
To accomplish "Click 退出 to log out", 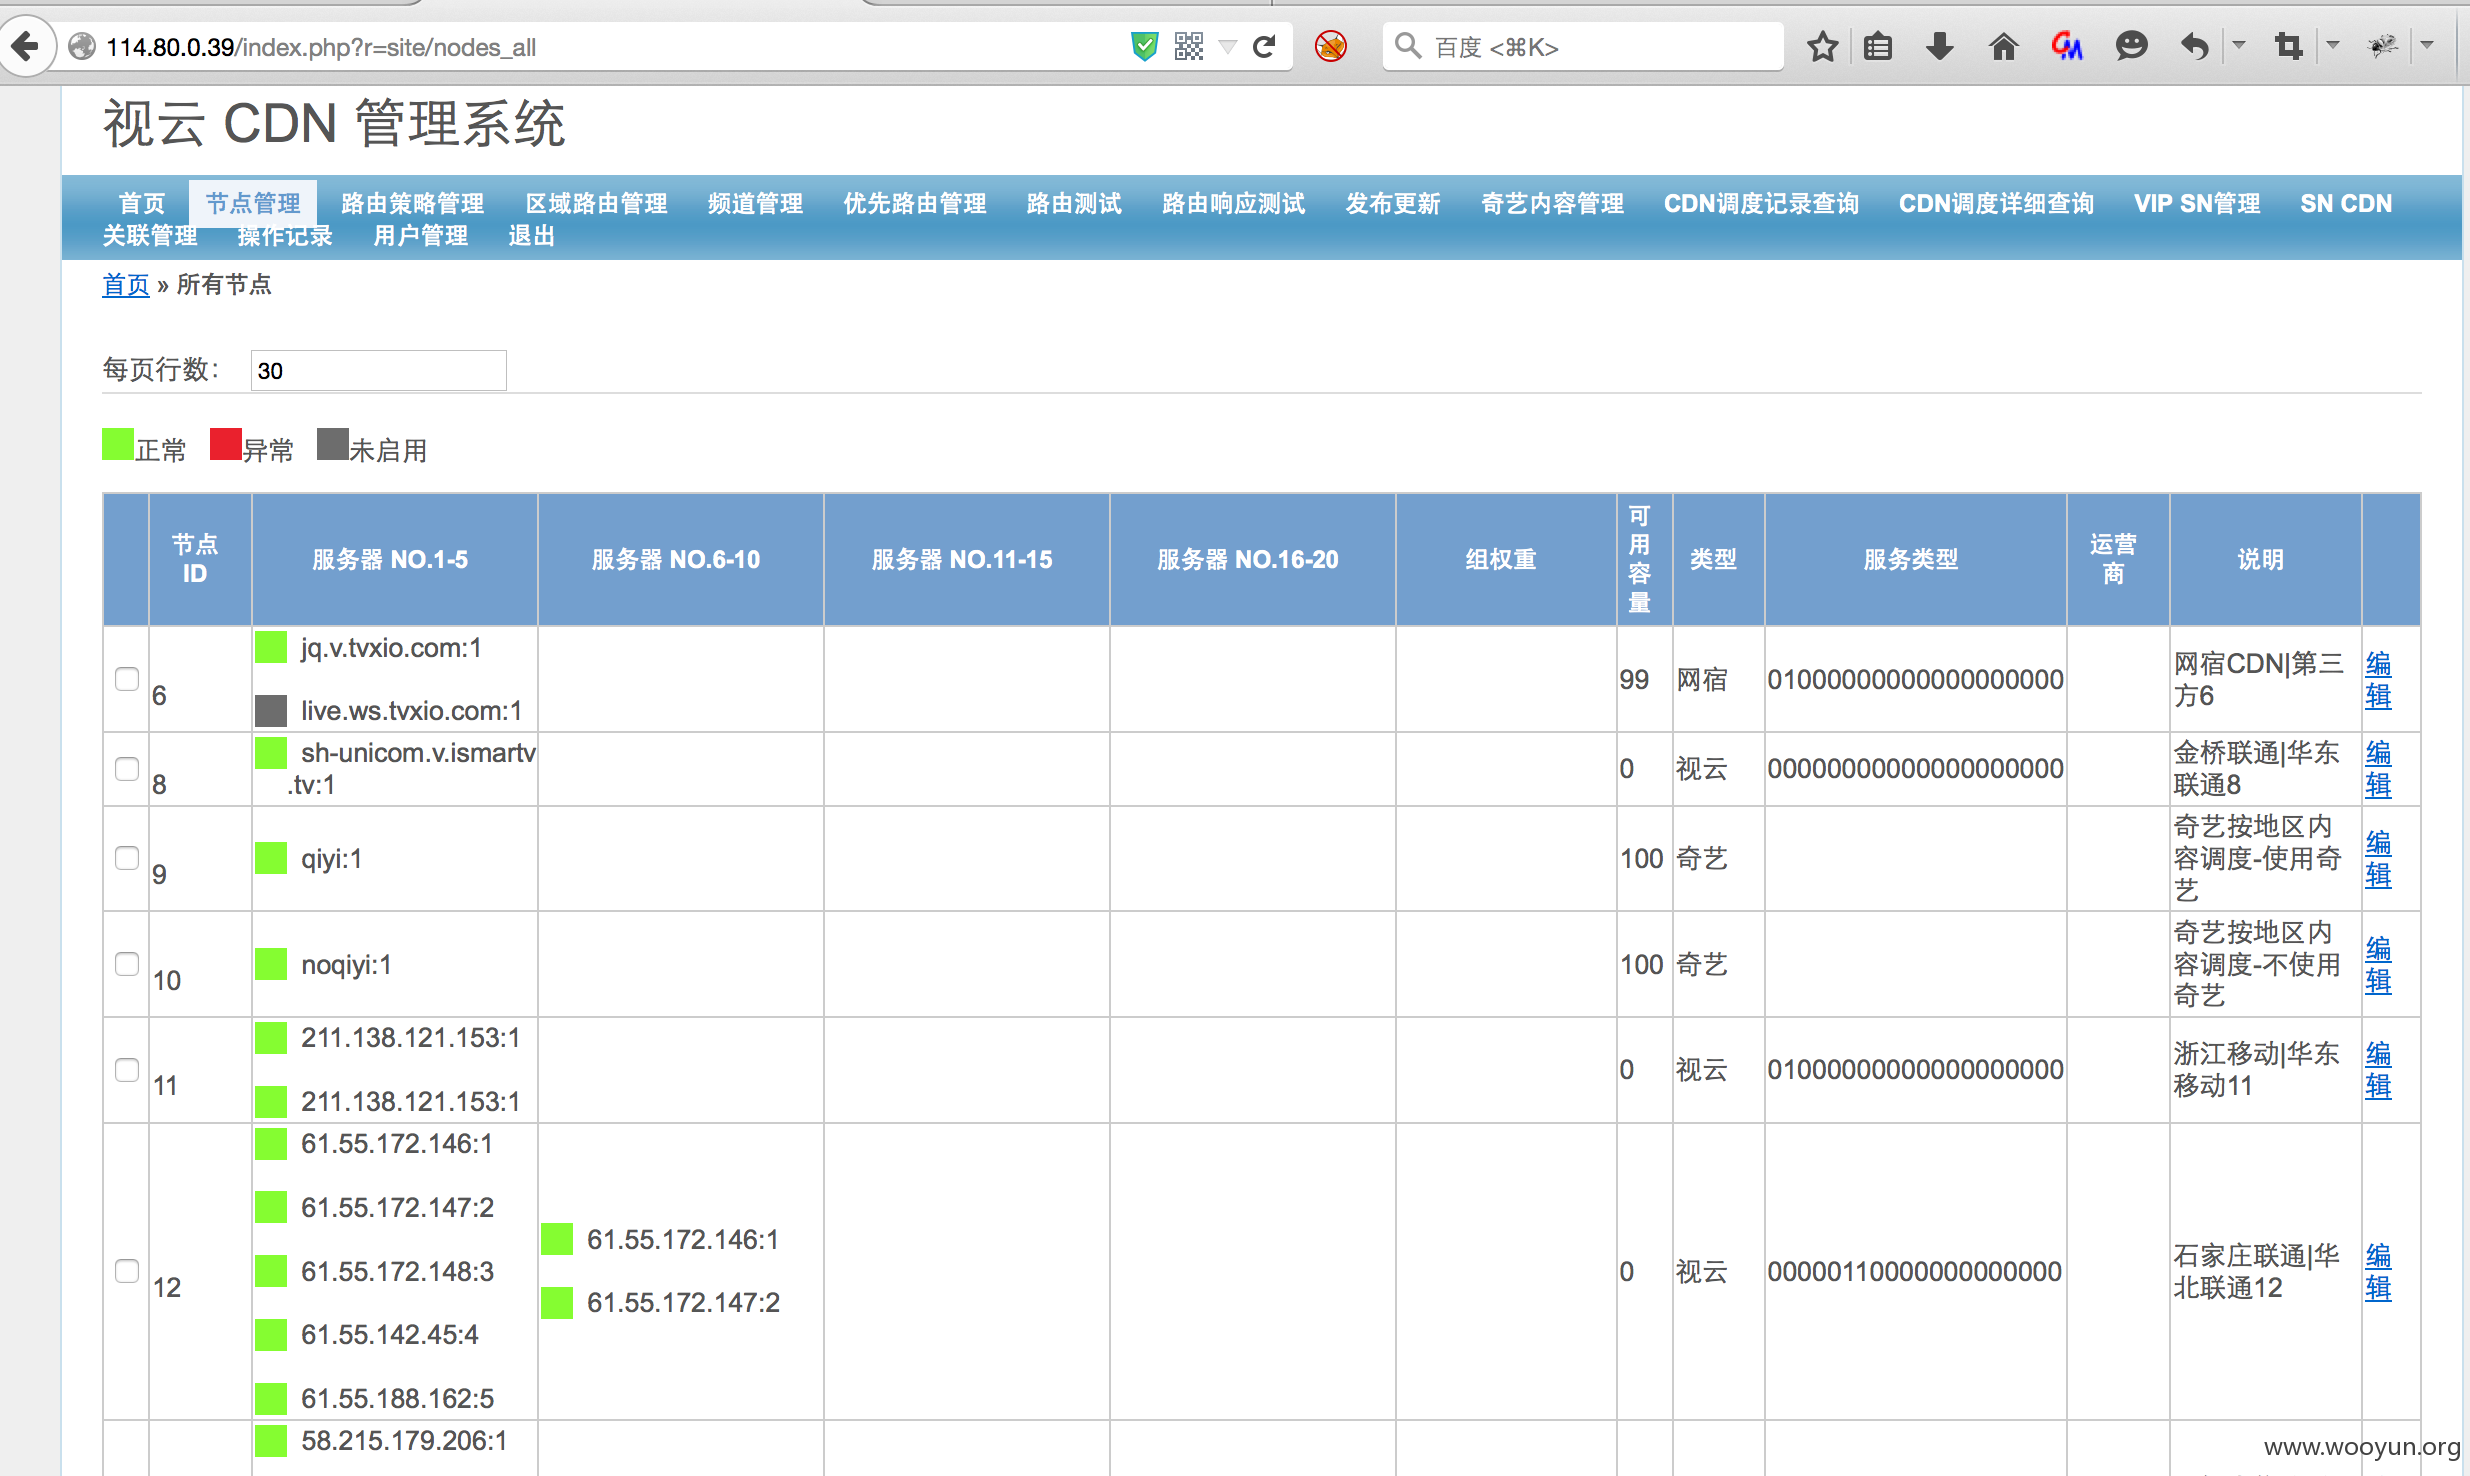I will pos(531,235).
